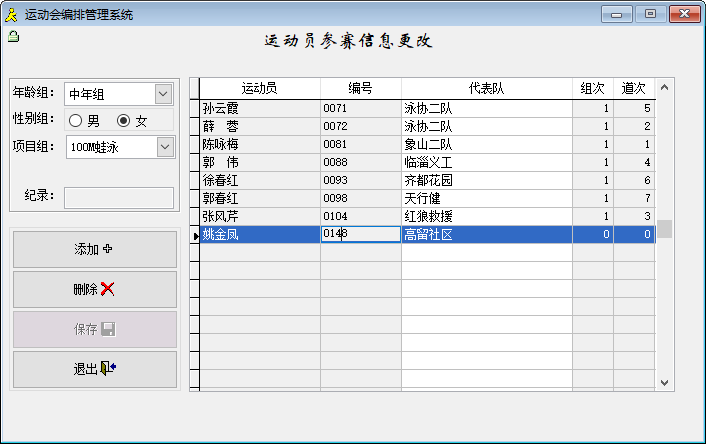The width and height of the screenshot is (706, 444).
Task: Select the 男 radio button
Action: [76, 121]
